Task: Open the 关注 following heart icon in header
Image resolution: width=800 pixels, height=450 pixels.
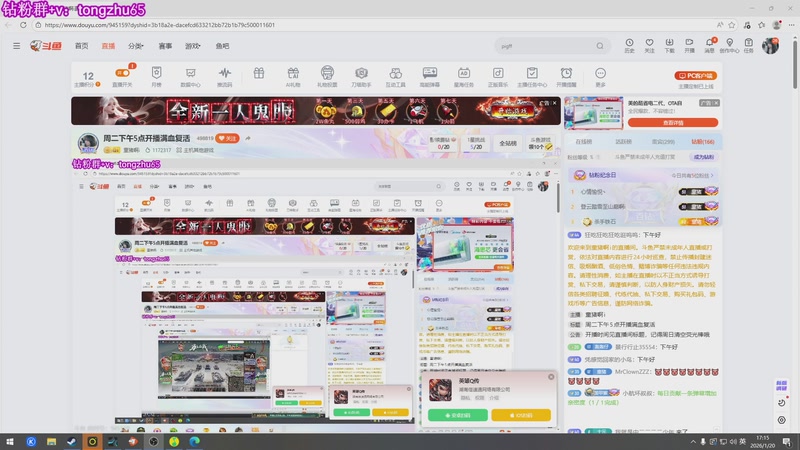Action: click(649, 45)
